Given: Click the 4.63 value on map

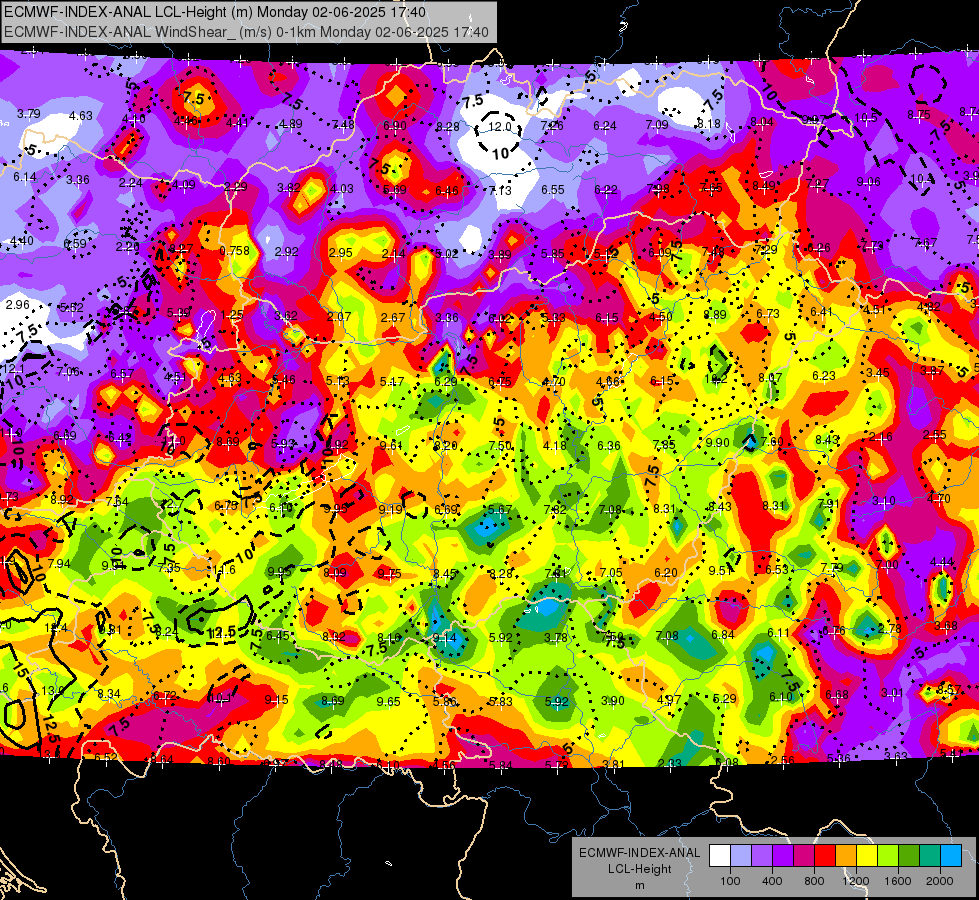Looking at the screenshot, I should click(81, 116).
